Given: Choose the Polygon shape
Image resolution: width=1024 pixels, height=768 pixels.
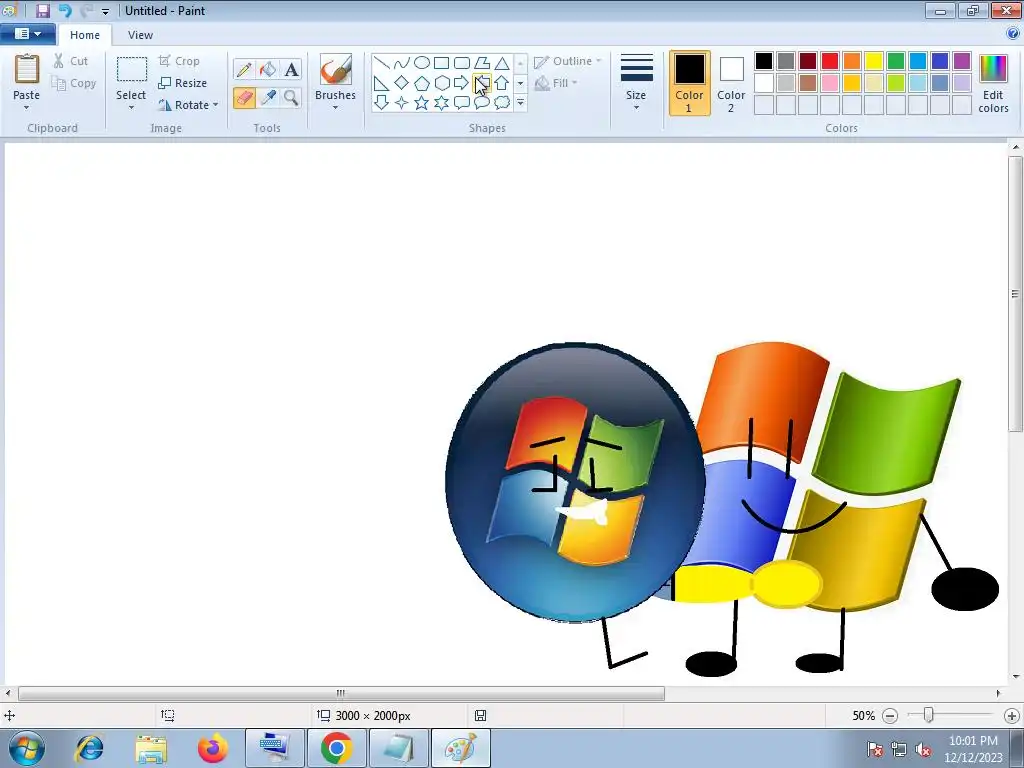Looking at the screenshot, I should [482, 63].
